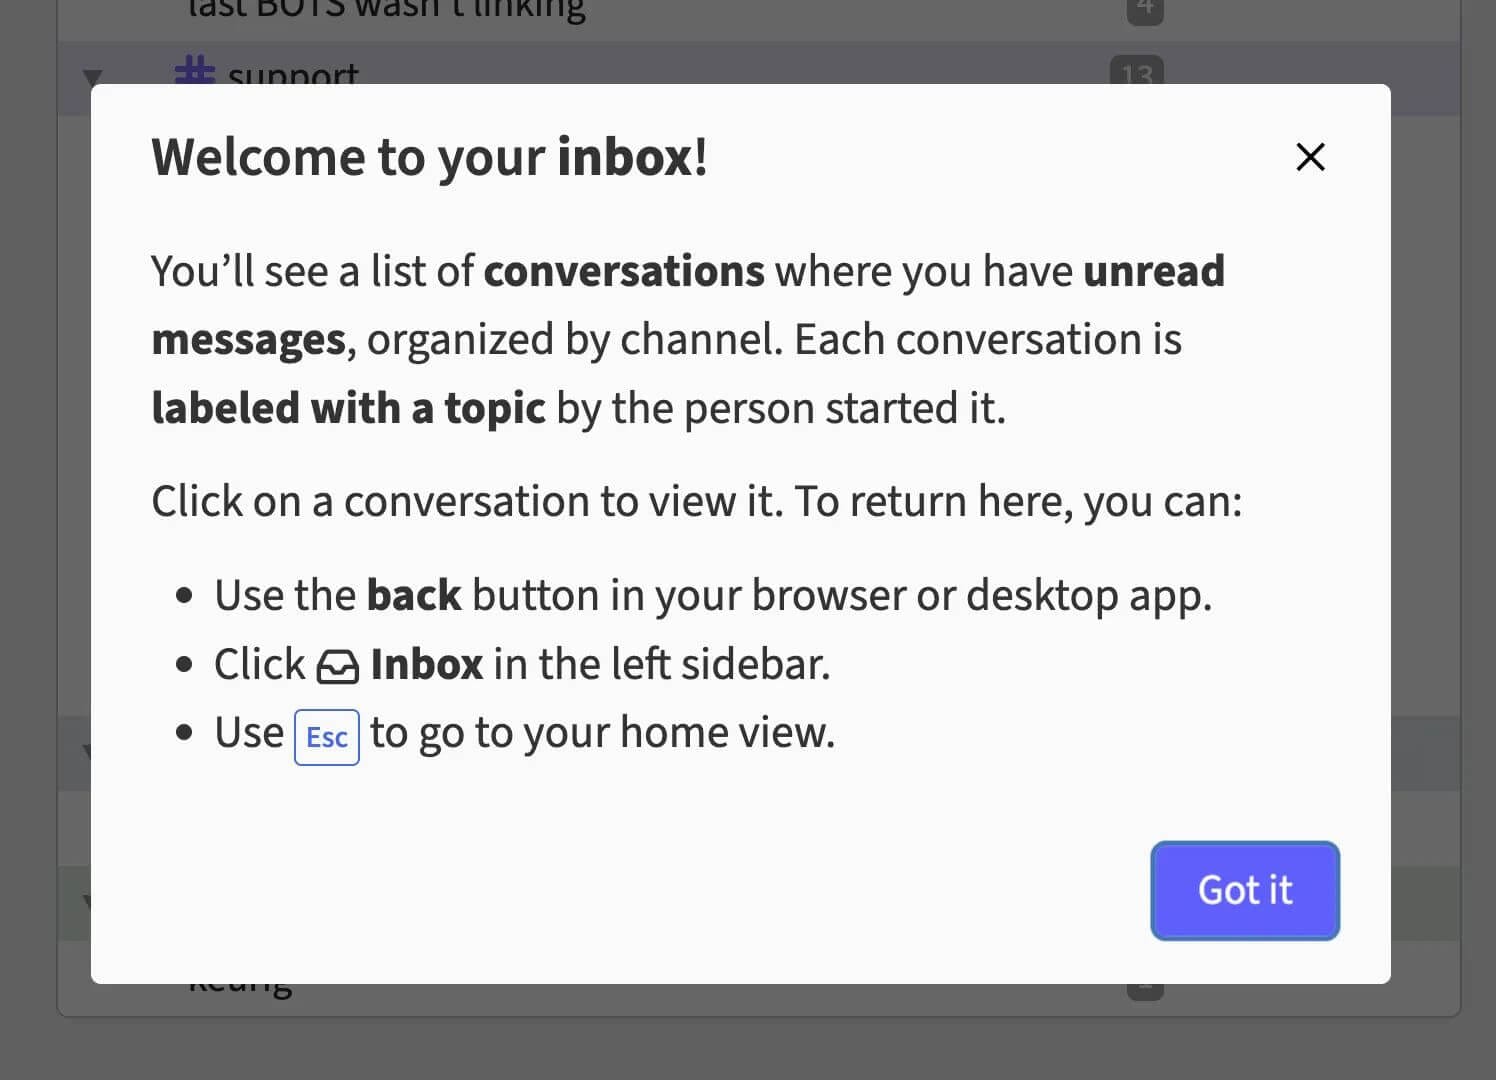Close the welcome dialog via the X
Viewport: 1496px width, 1080px height.
tap(1310, 157)
